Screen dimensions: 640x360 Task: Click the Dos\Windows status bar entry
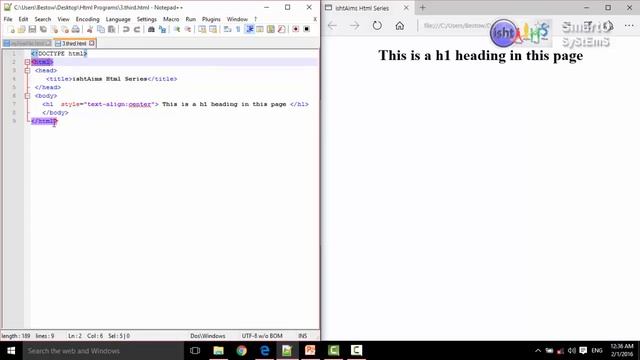click(208, 336)
